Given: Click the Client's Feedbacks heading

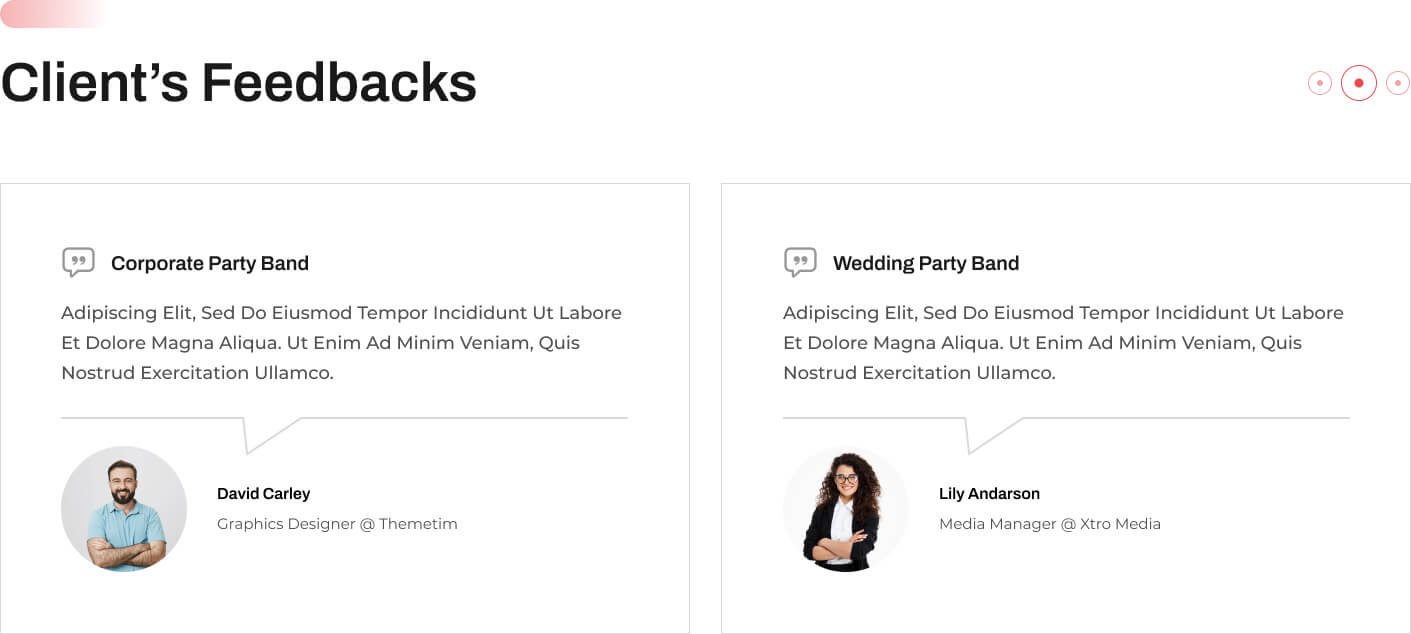Looking at the screenshot, I should pos(239,83).
